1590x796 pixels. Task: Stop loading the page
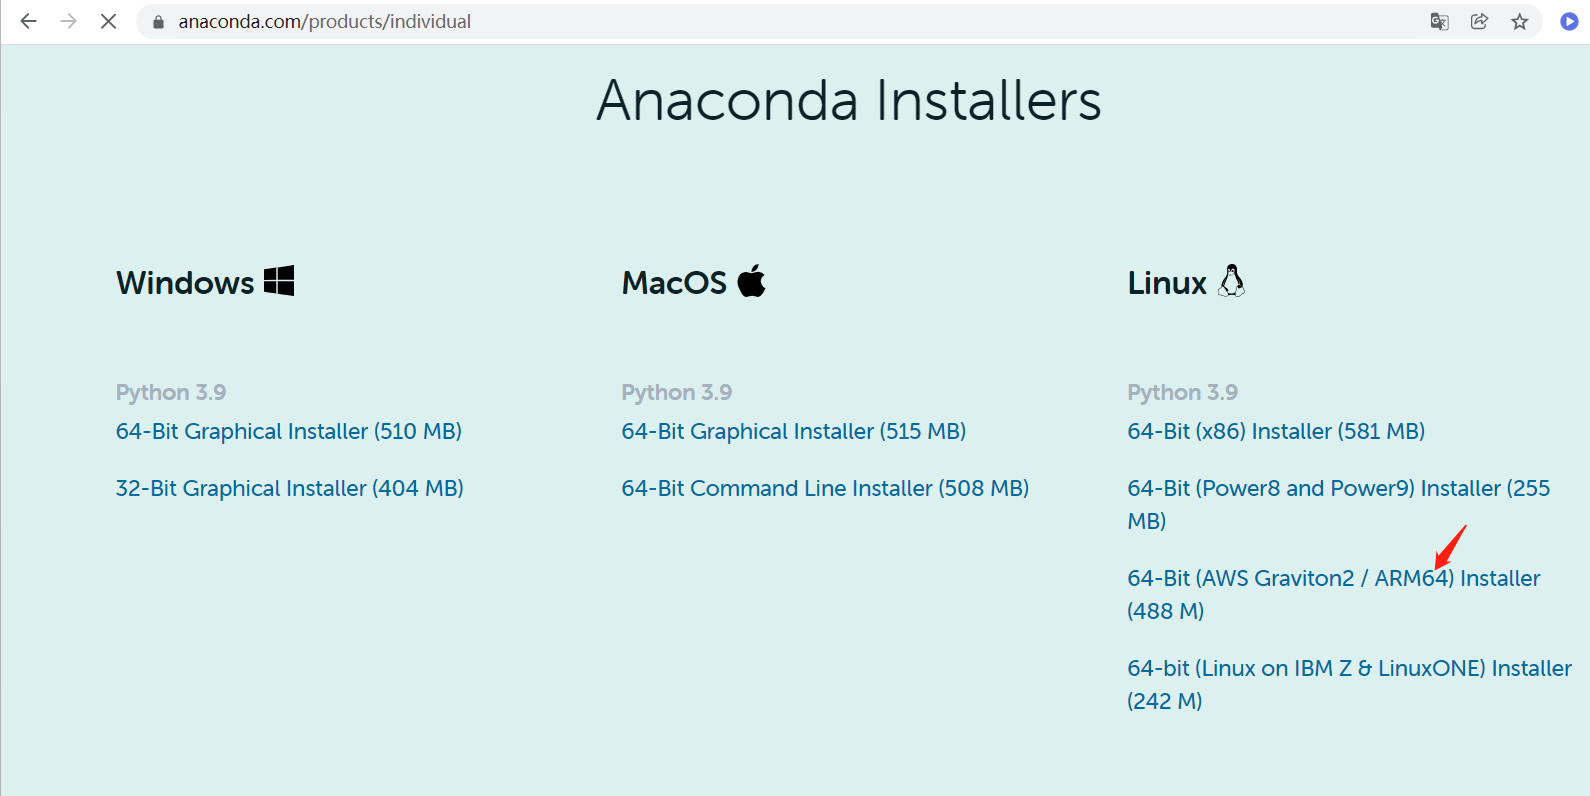tap(108, 21)
